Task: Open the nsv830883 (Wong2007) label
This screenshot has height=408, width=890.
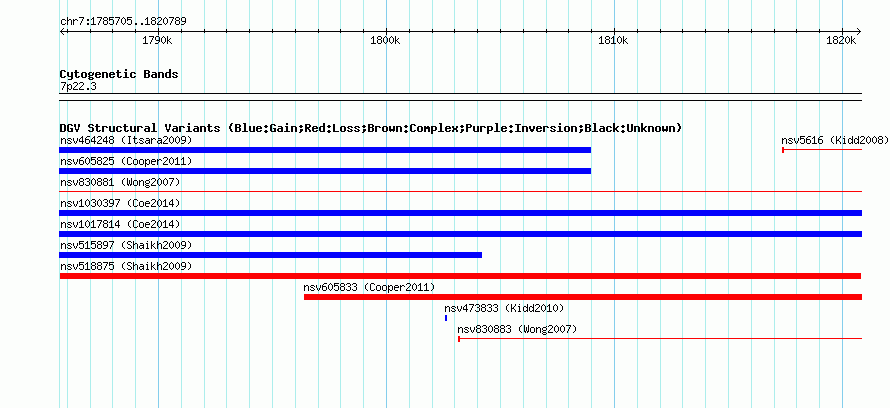Action: click(517, 329)
